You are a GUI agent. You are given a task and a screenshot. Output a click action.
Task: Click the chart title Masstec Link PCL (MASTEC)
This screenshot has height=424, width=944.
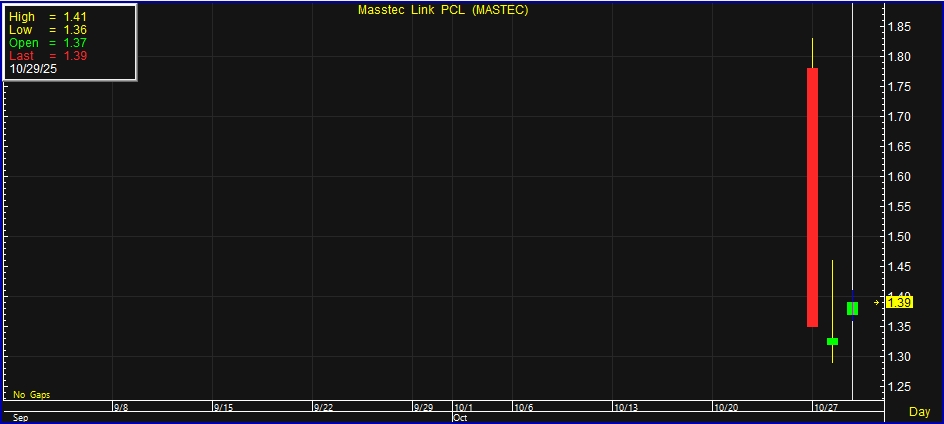(x=443, y=10)
